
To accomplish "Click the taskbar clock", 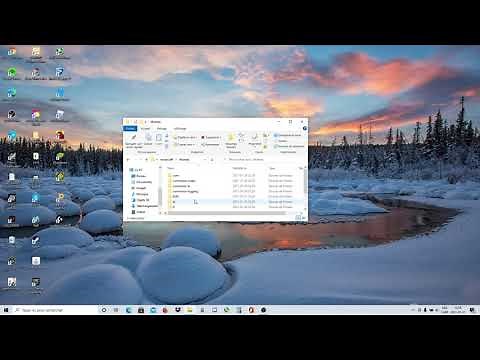I will click(x=458, y=310).
